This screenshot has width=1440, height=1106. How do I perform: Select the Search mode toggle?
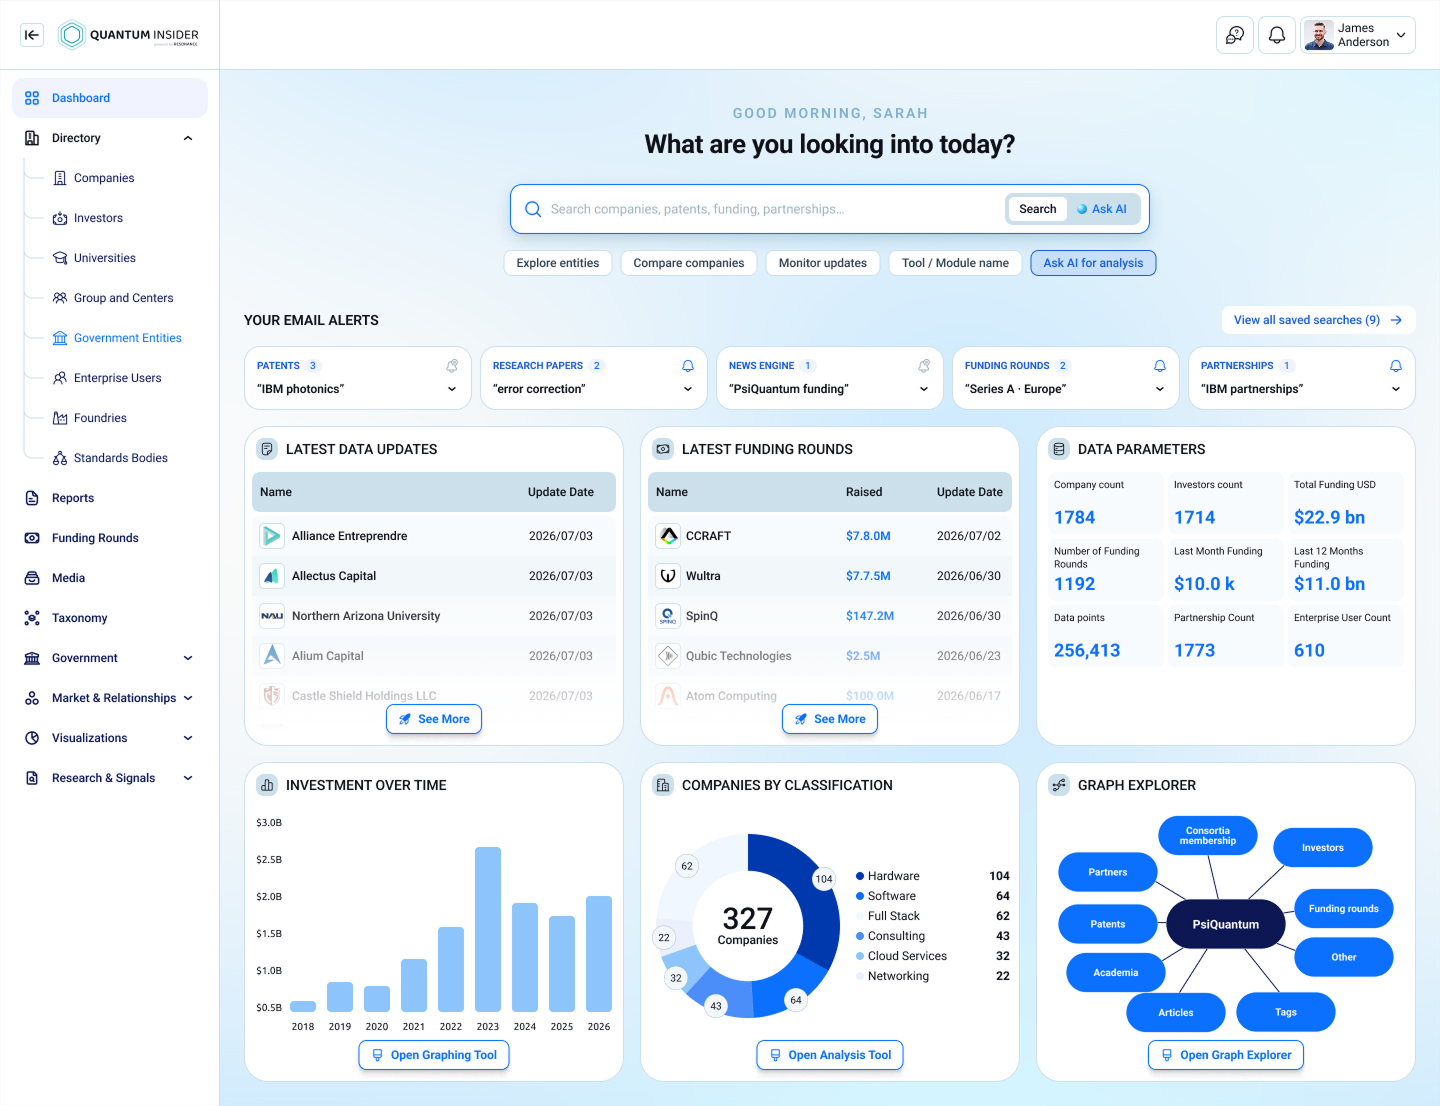(x=1037, y=209)
